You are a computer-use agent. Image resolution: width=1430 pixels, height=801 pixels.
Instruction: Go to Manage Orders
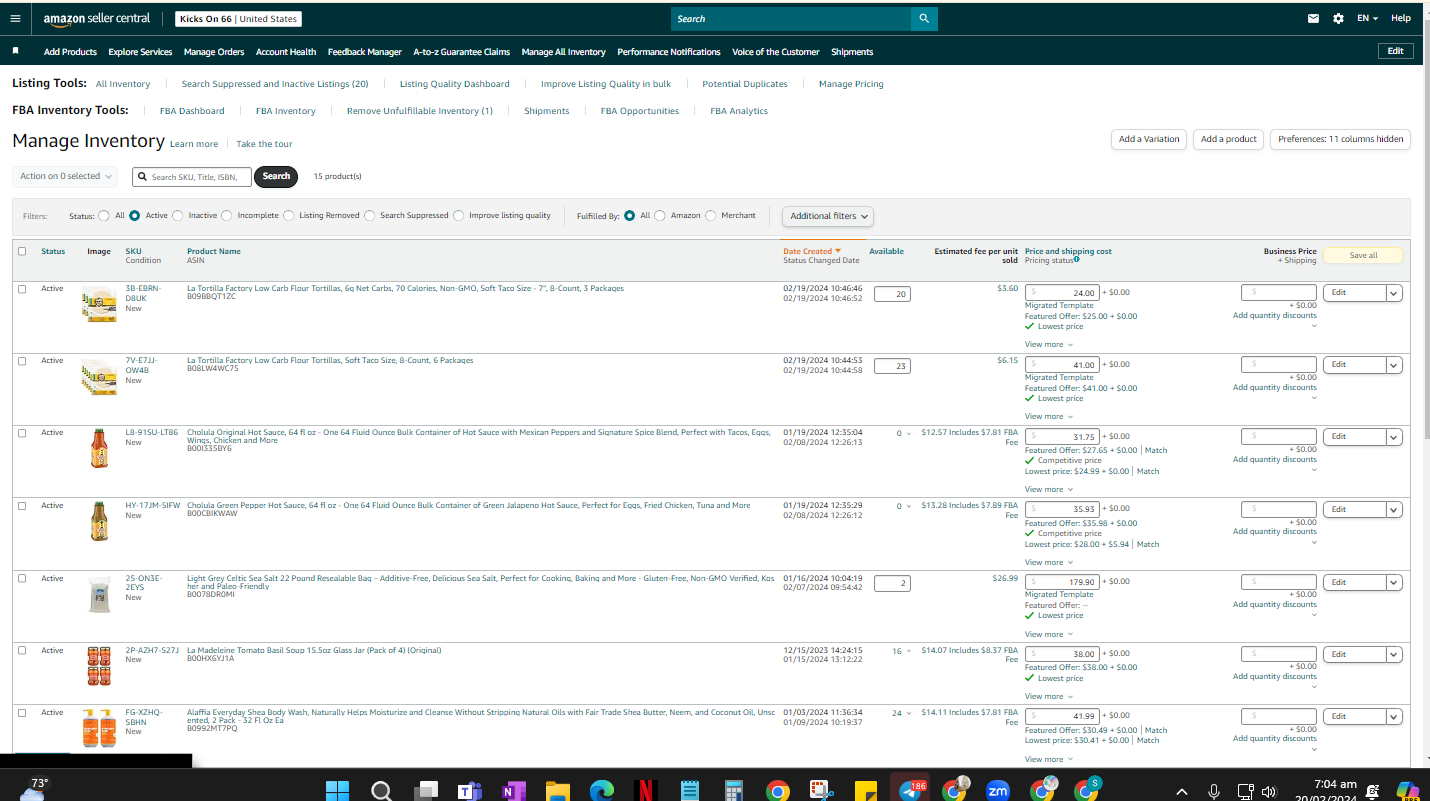click(x=214, y=52)
